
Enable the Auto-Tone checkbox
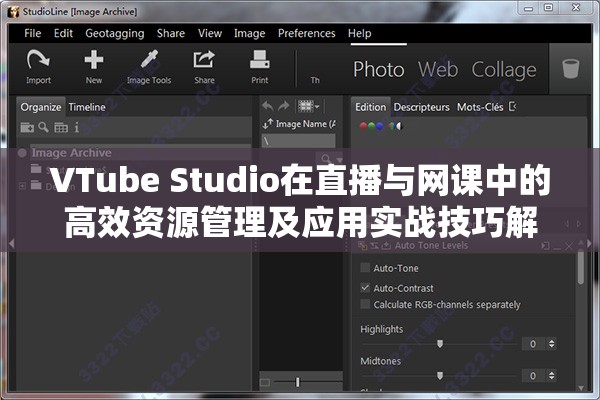point(365,268)
